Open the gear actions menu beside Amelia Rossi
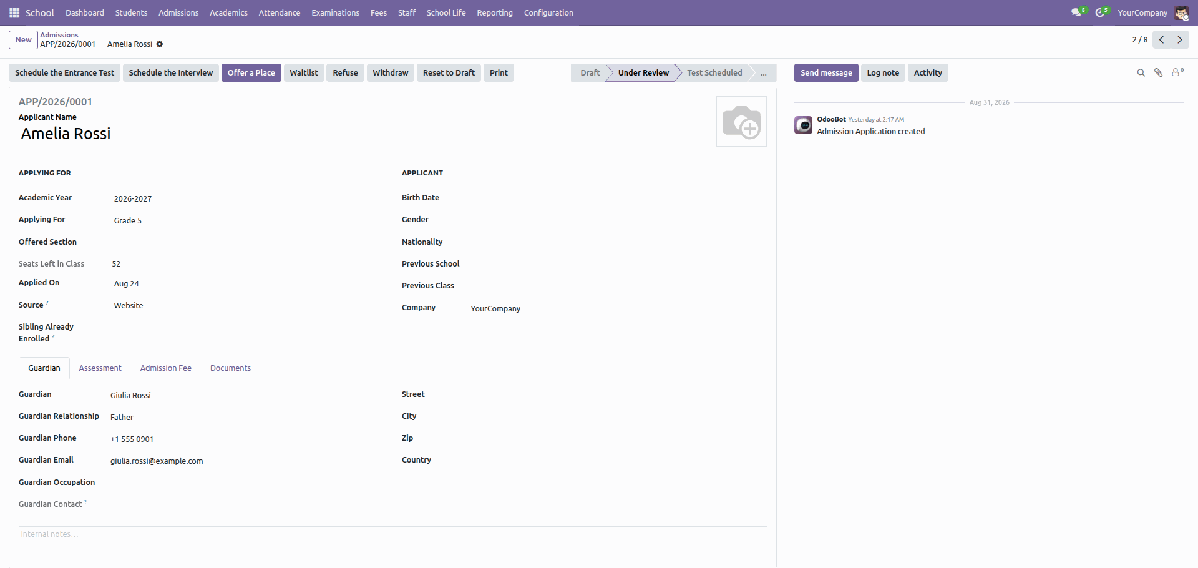 pyautogui.click(x=160, y=44)
